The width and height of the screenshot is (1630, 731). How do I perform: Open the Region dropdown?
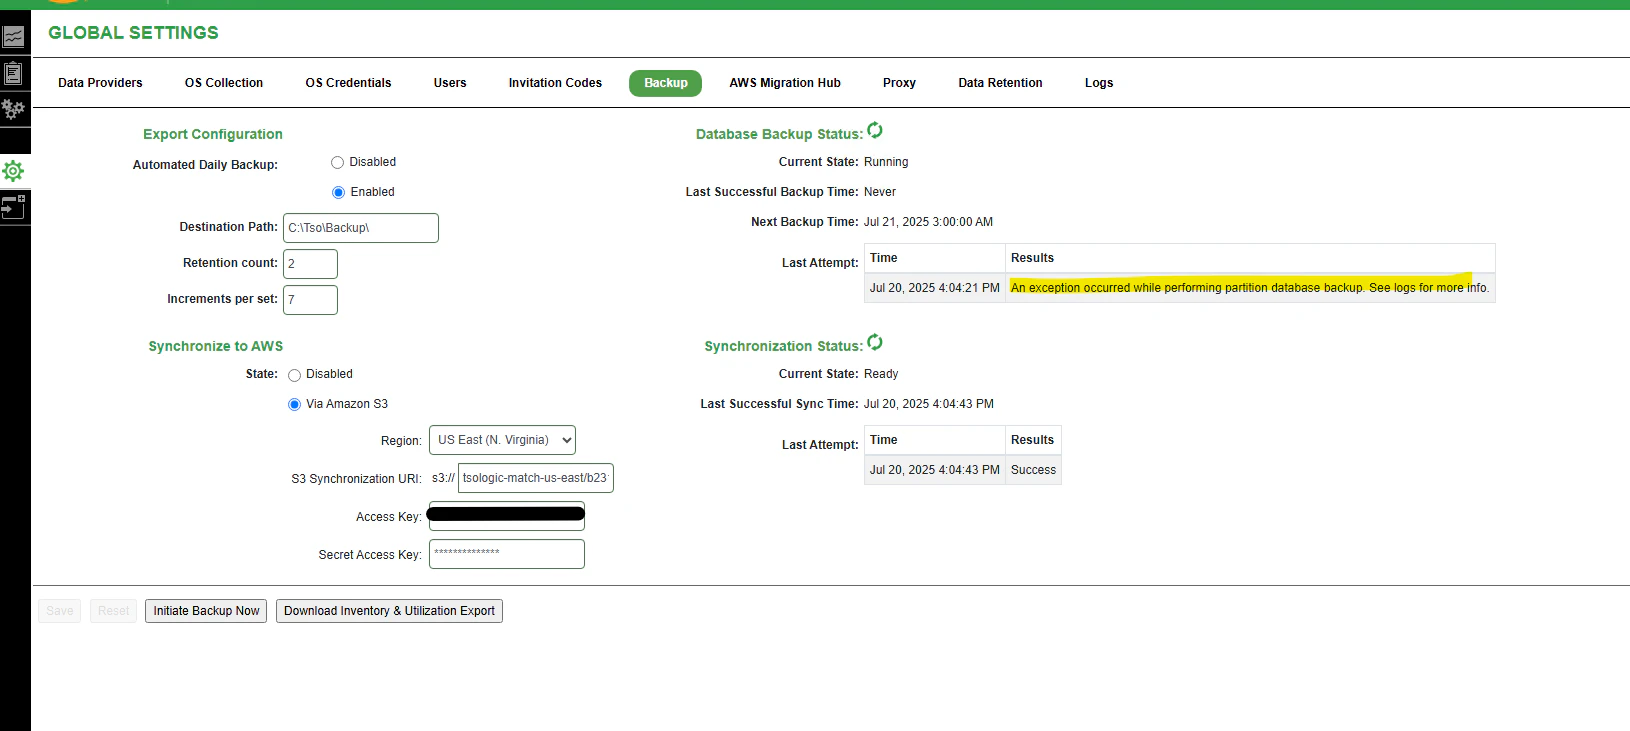[x=502, y=440]
